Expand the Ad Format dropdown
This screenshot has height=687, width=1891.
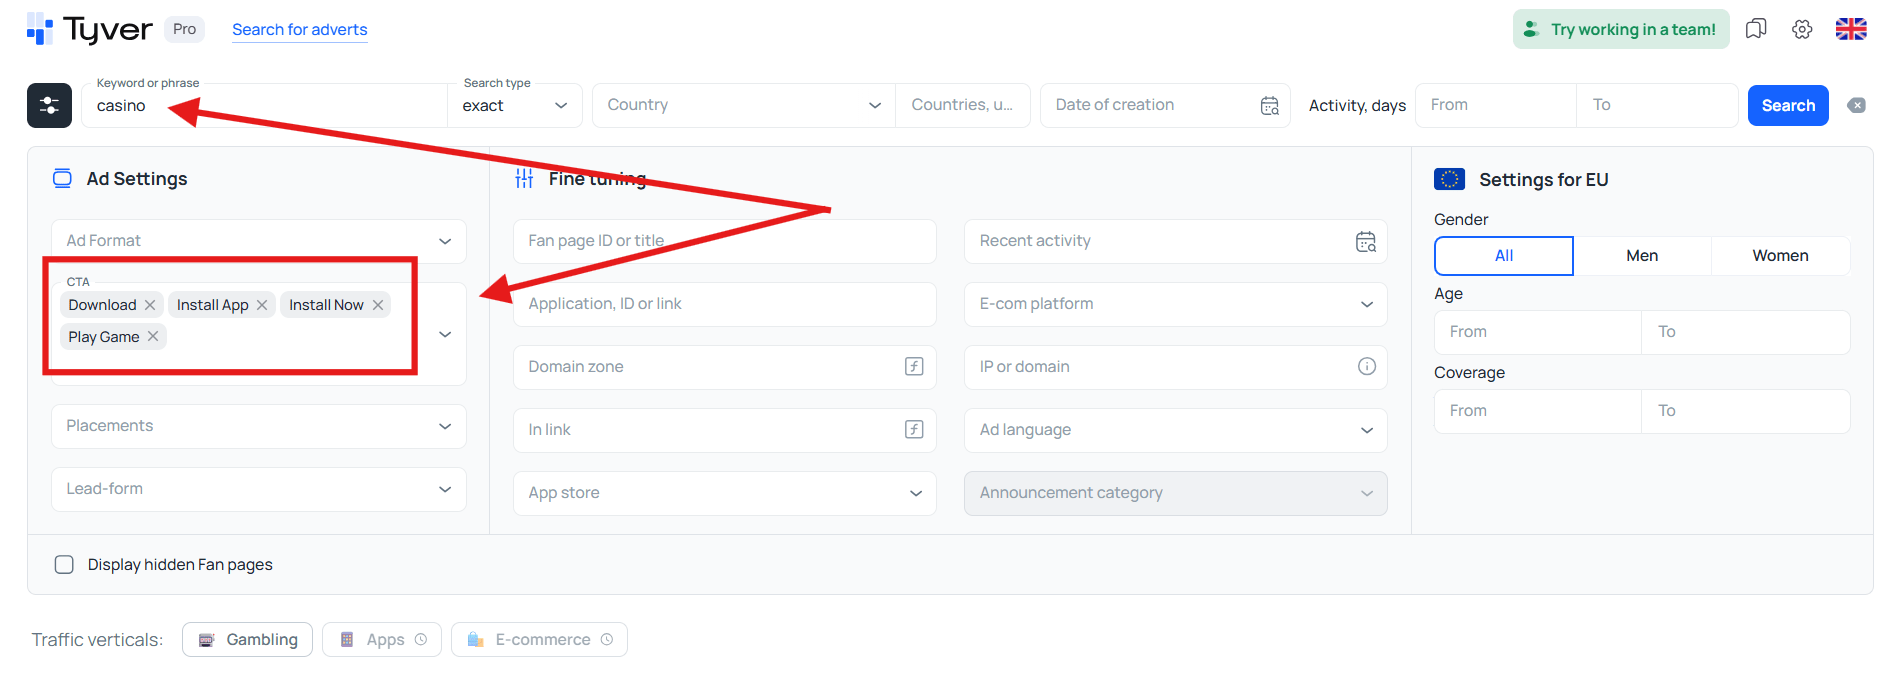coord(445,241)
